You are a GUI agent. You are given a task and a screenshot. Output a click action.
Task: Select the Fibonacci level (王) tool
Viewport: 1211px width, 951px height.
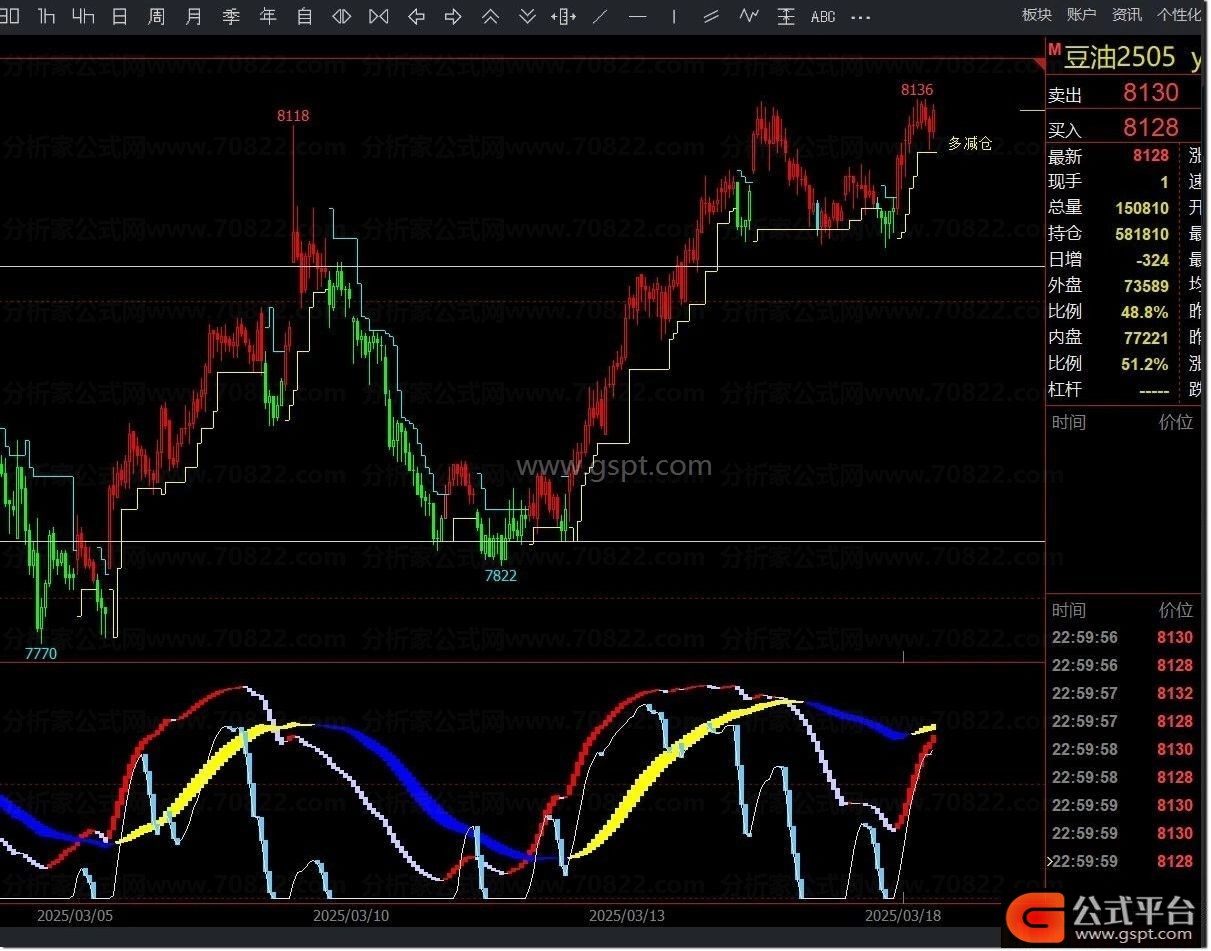(x=786, y=15)
